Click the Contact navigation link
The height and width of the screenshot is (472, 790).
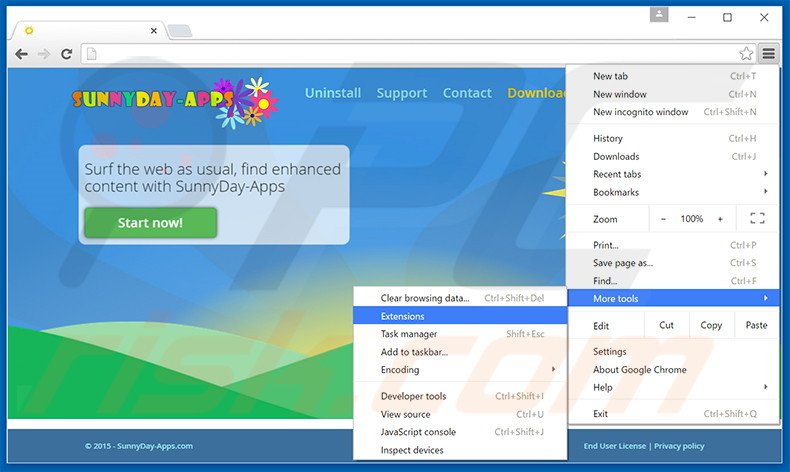[x=467, y=93]
